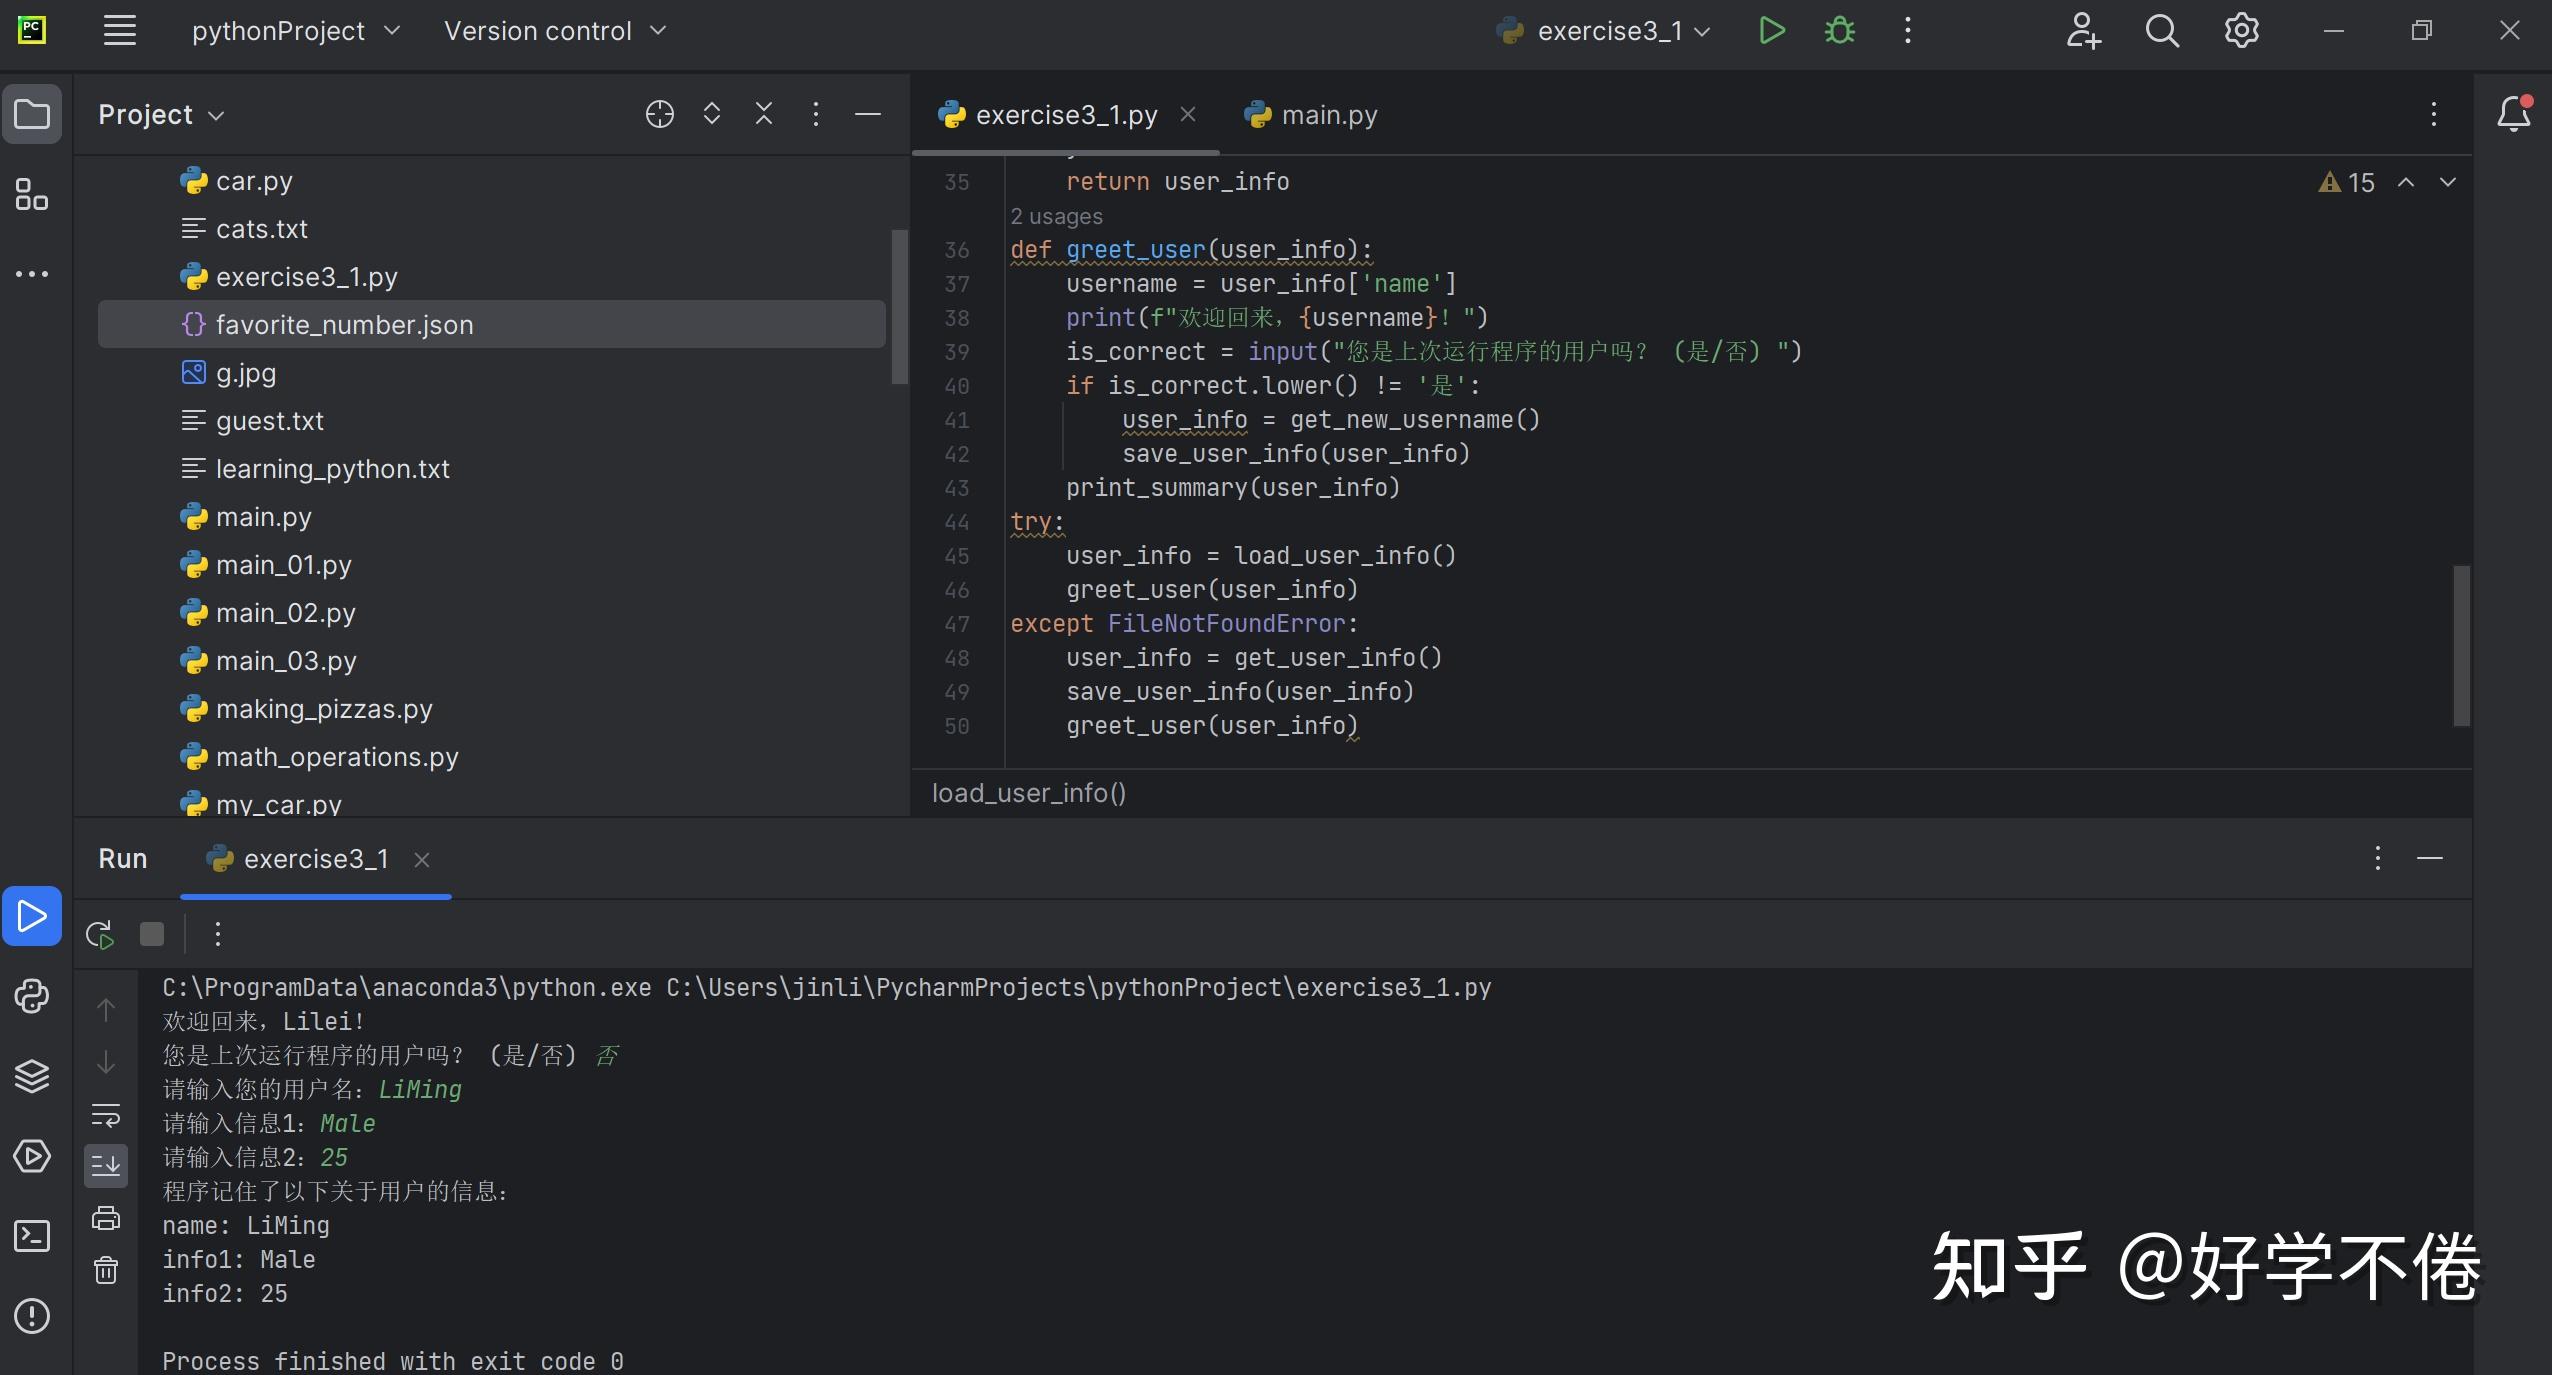
Task: Open the main hamburger menu
Action: [x=118, y=31]
